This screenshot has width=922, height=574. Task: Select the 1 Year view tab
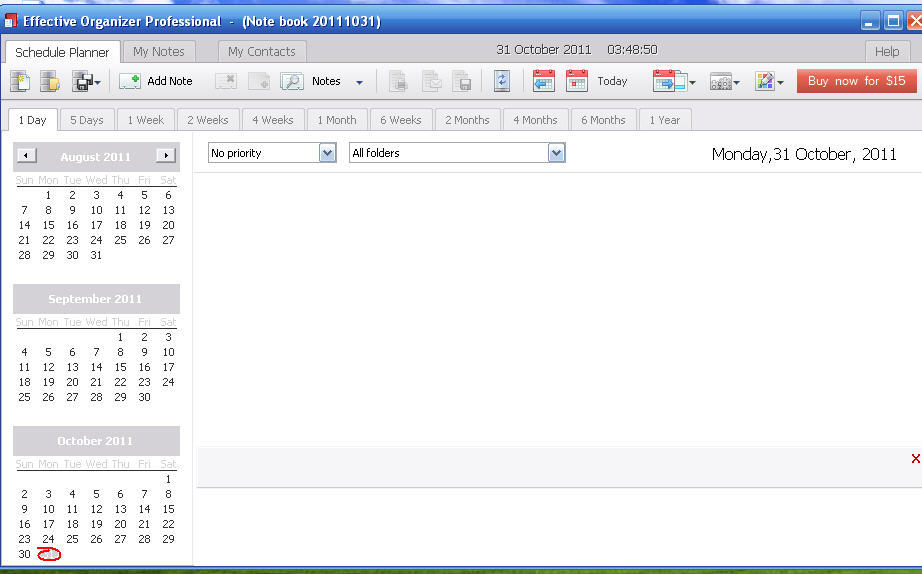(x=664, y=120)
